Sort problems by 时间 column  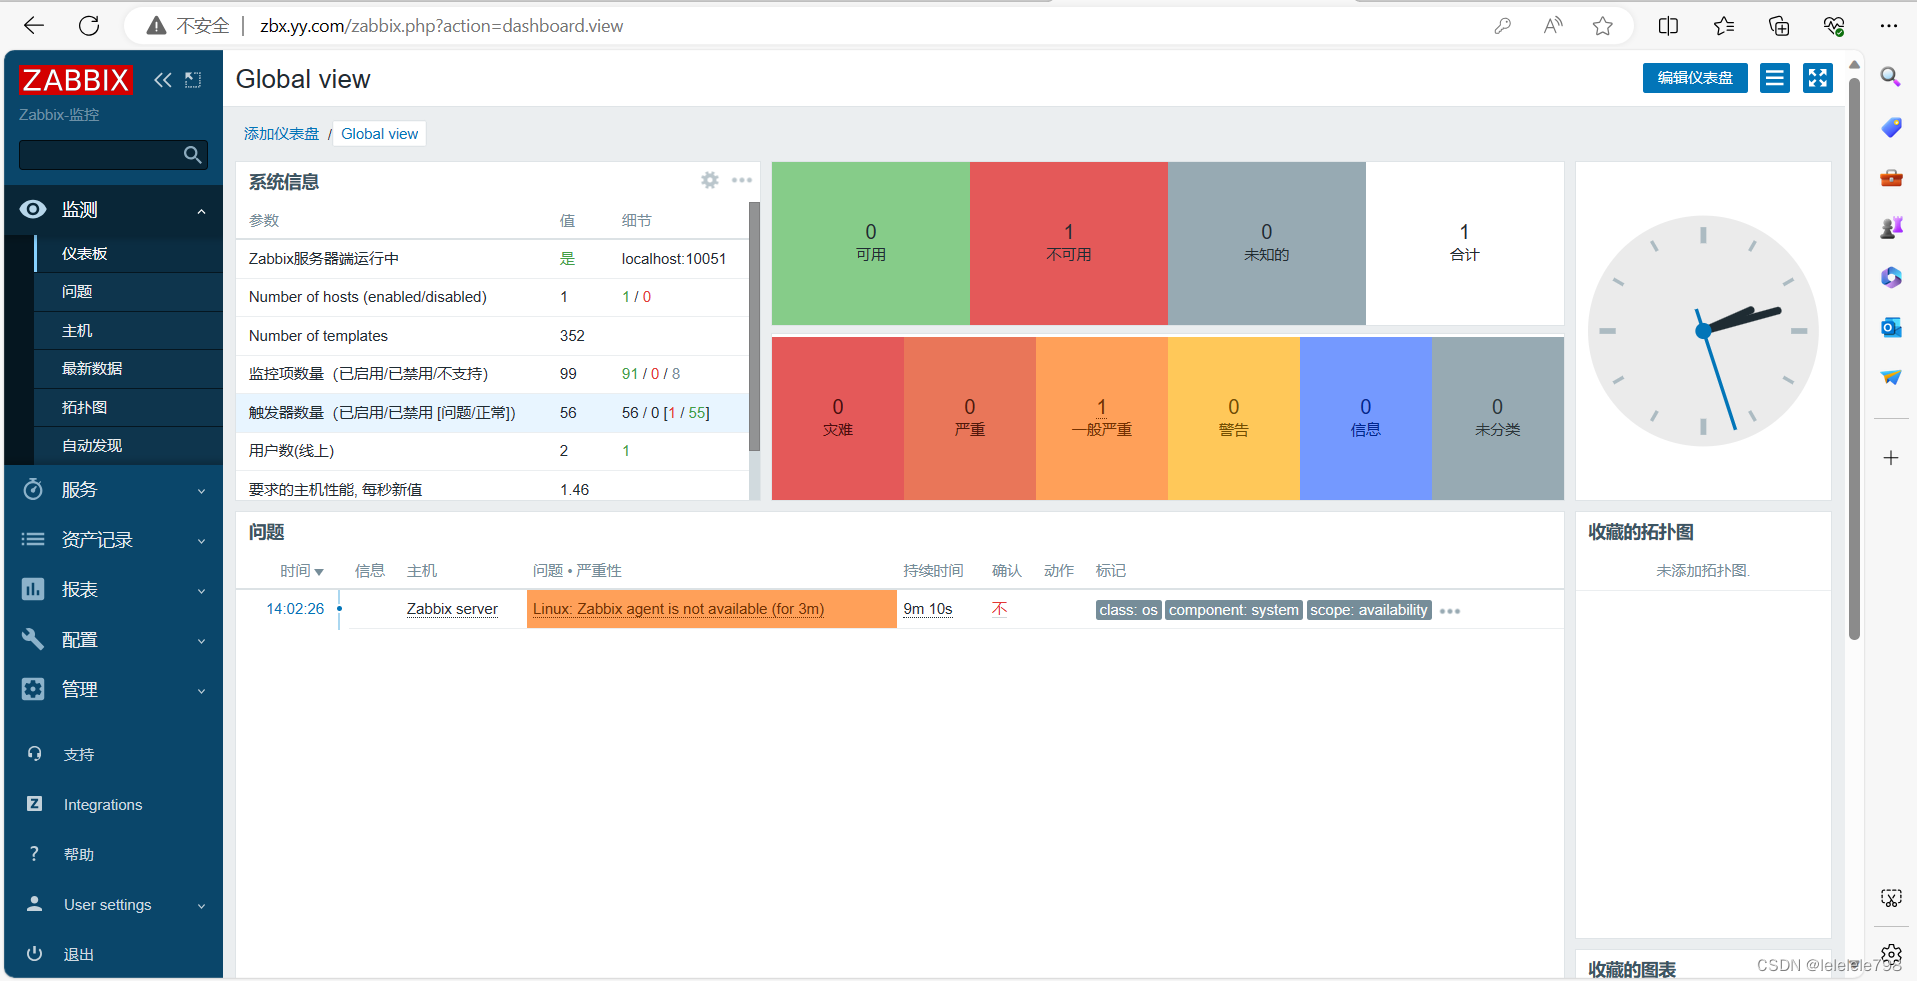302,571
